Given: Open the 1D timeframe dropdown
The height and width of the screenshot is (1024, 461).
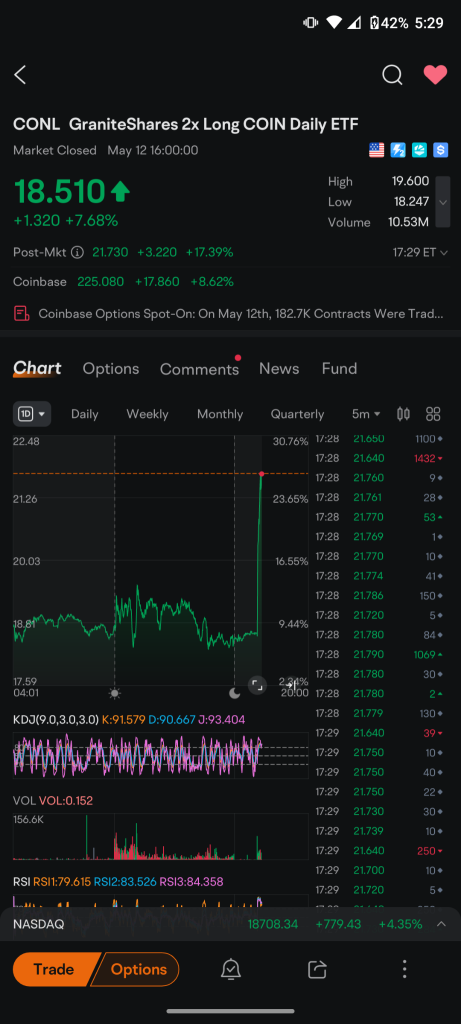Looking at the screenshot, I should coord(32,413).
